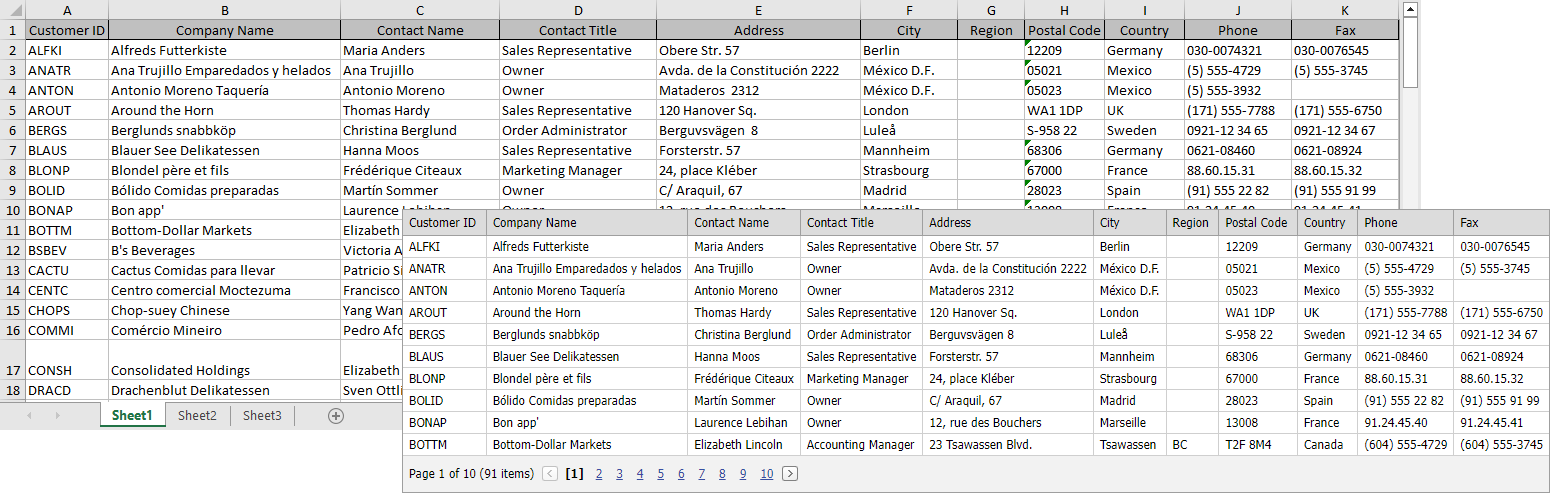Click the spreadsheet scrollbar up arrow
This screenshot has height=493, width=1550.
(1410, 9)
